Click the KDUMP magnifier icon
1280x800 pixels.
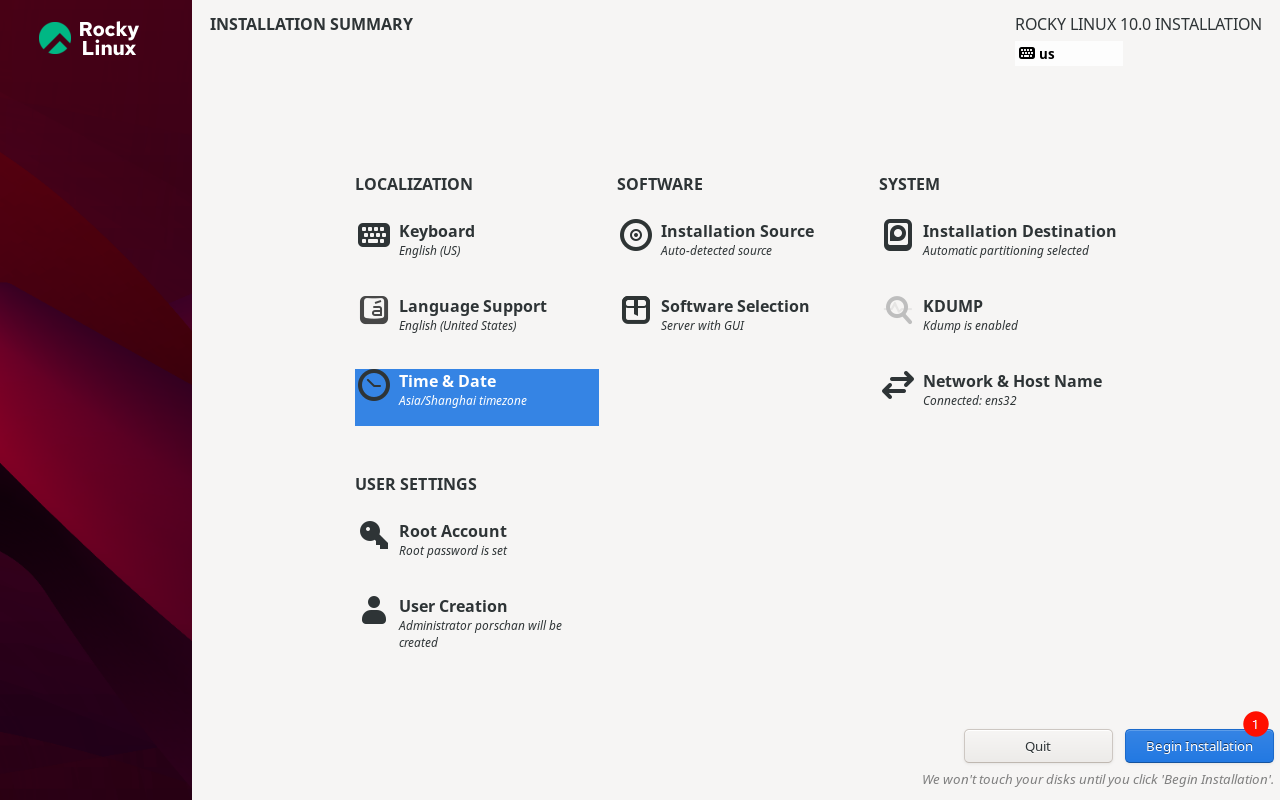click(898, 310)
